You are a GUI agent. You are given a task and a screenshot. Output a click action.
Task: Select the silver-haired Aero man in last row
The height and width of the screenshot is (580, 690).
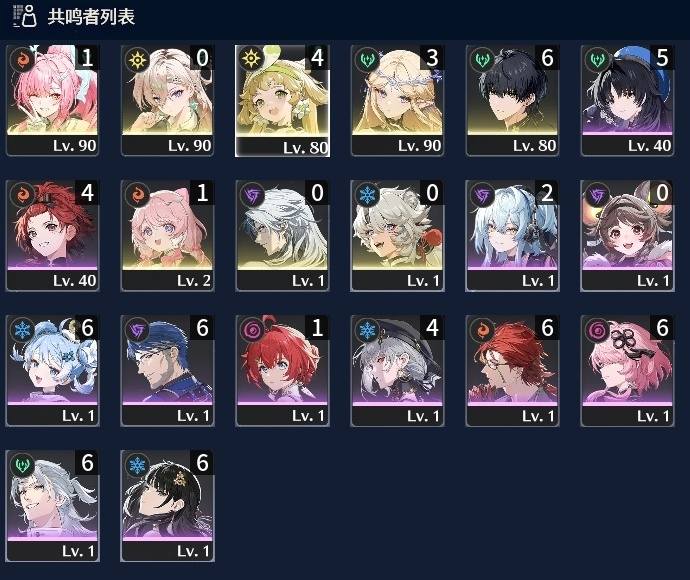click(x=52, y=506)
